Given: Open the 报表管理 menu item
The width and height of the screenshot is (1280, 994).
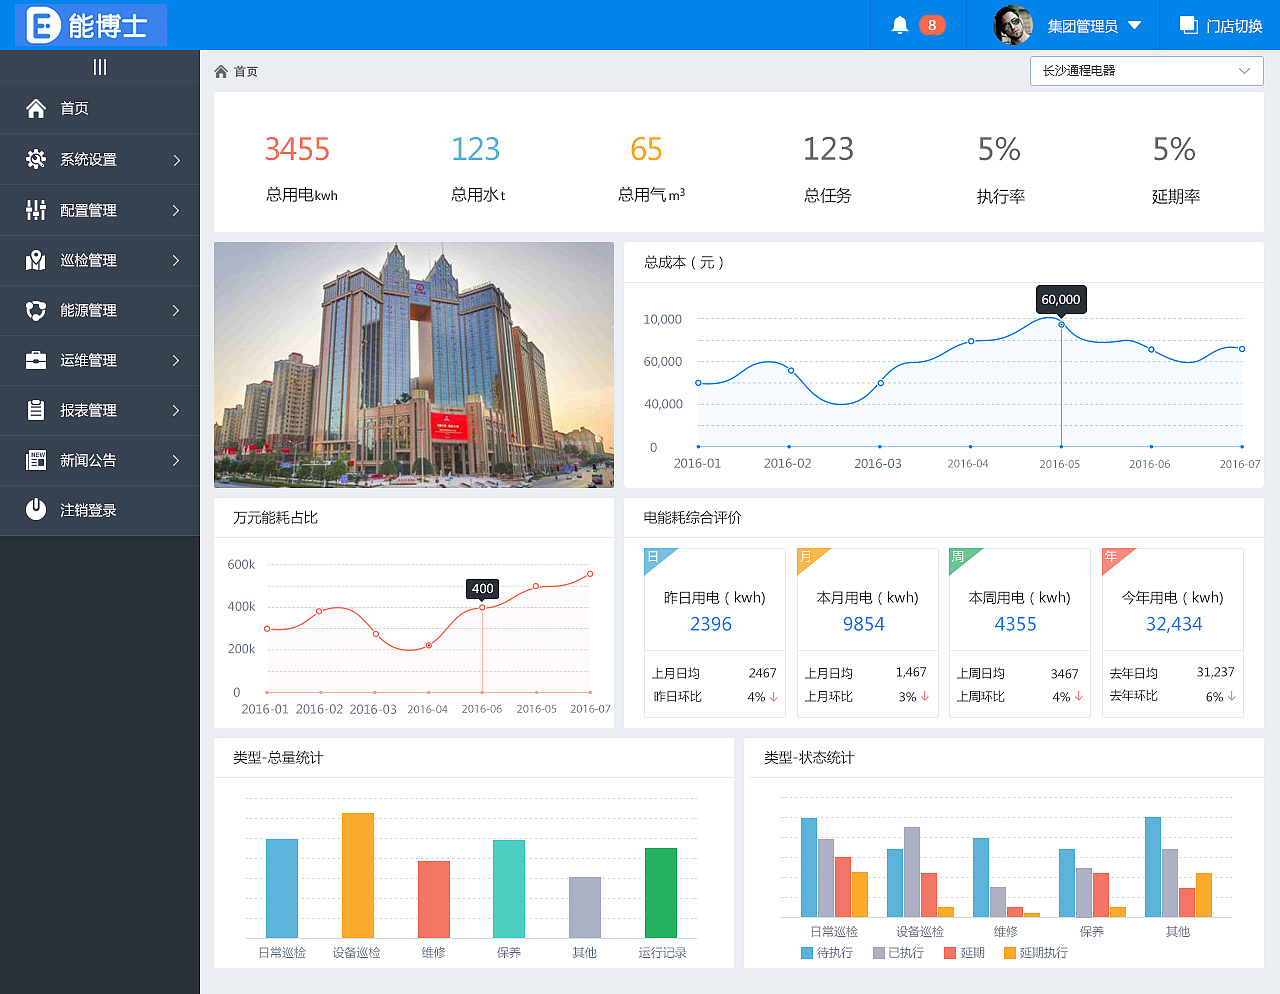Looking at the screenshot, I should [100, 410].
